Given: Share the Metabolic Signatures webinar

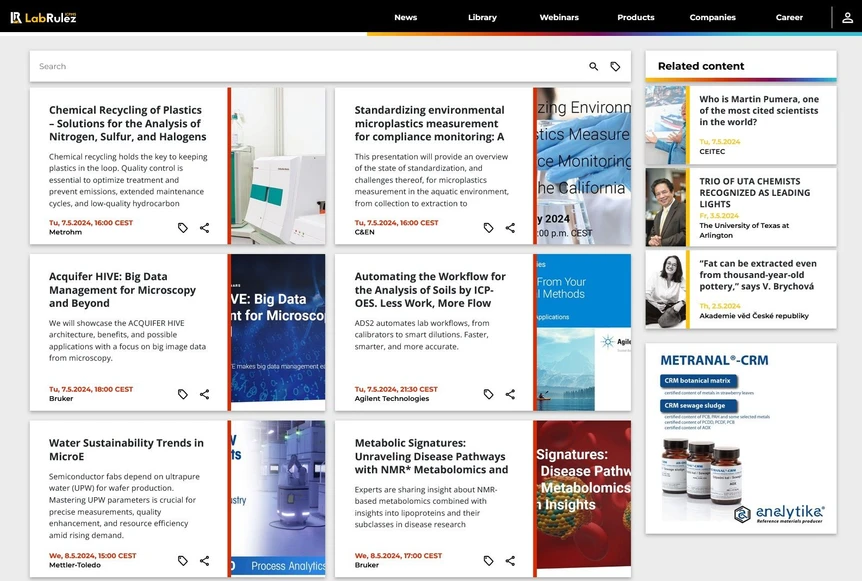Looking at the screenshot, I should click(510, 561).
